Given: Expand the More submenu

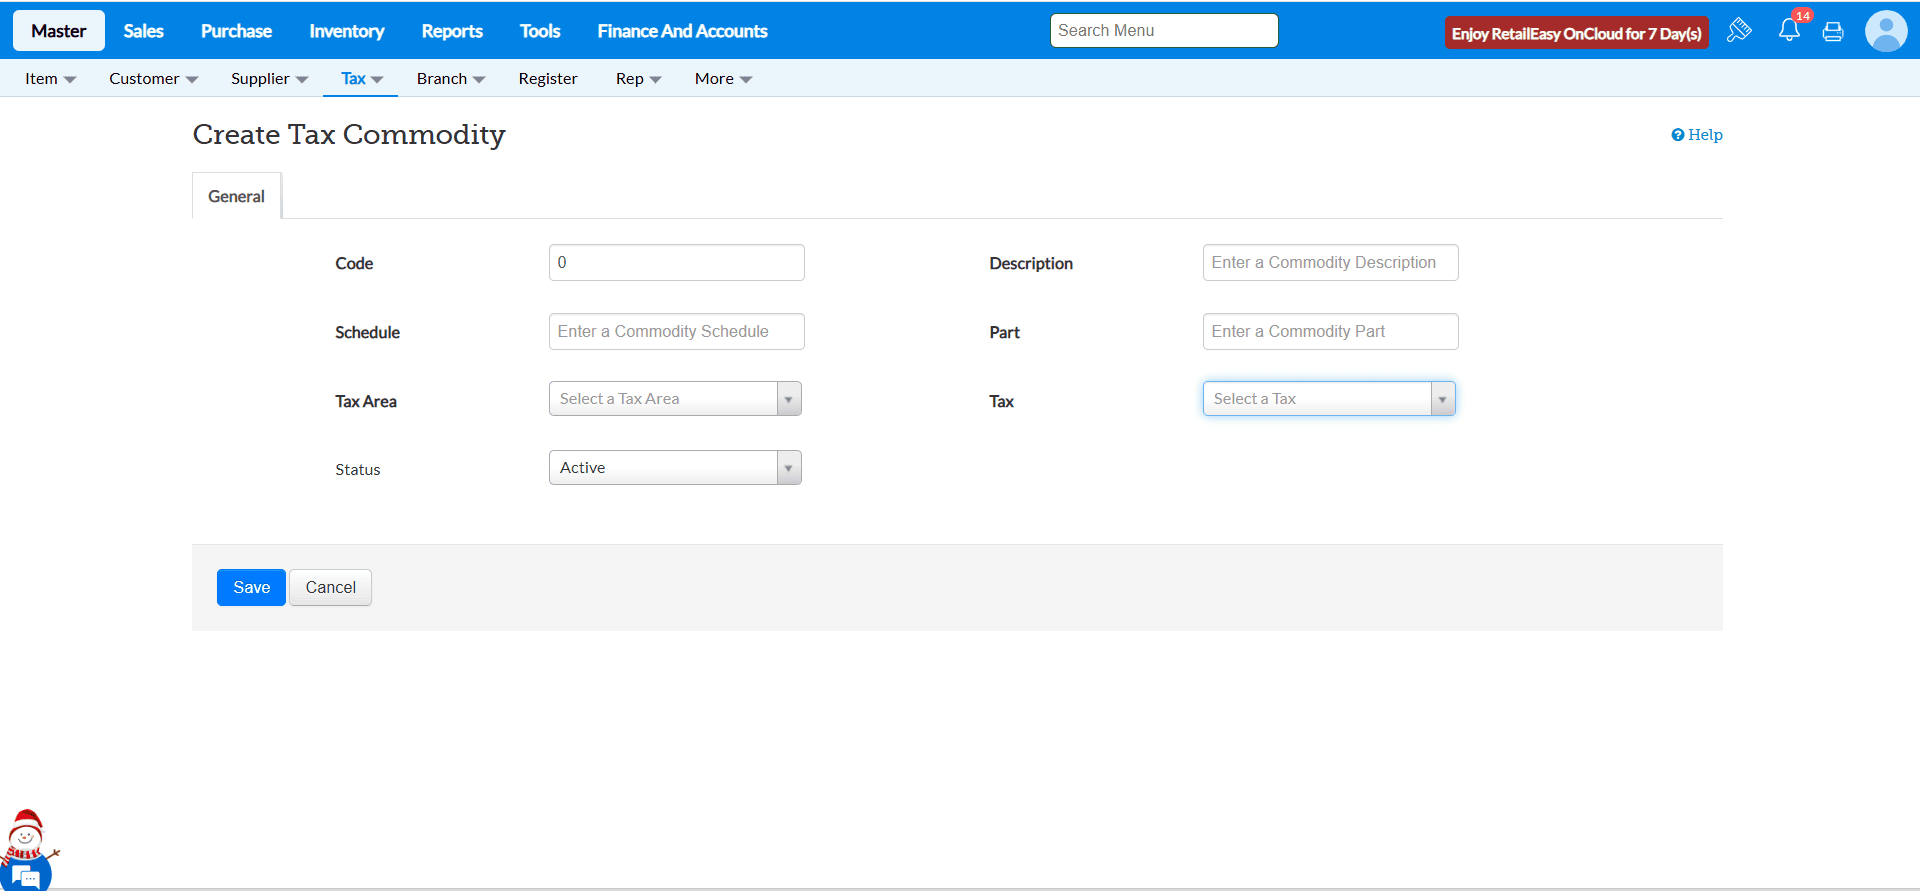Looking at the screenshot, I should tap(723, 78).
